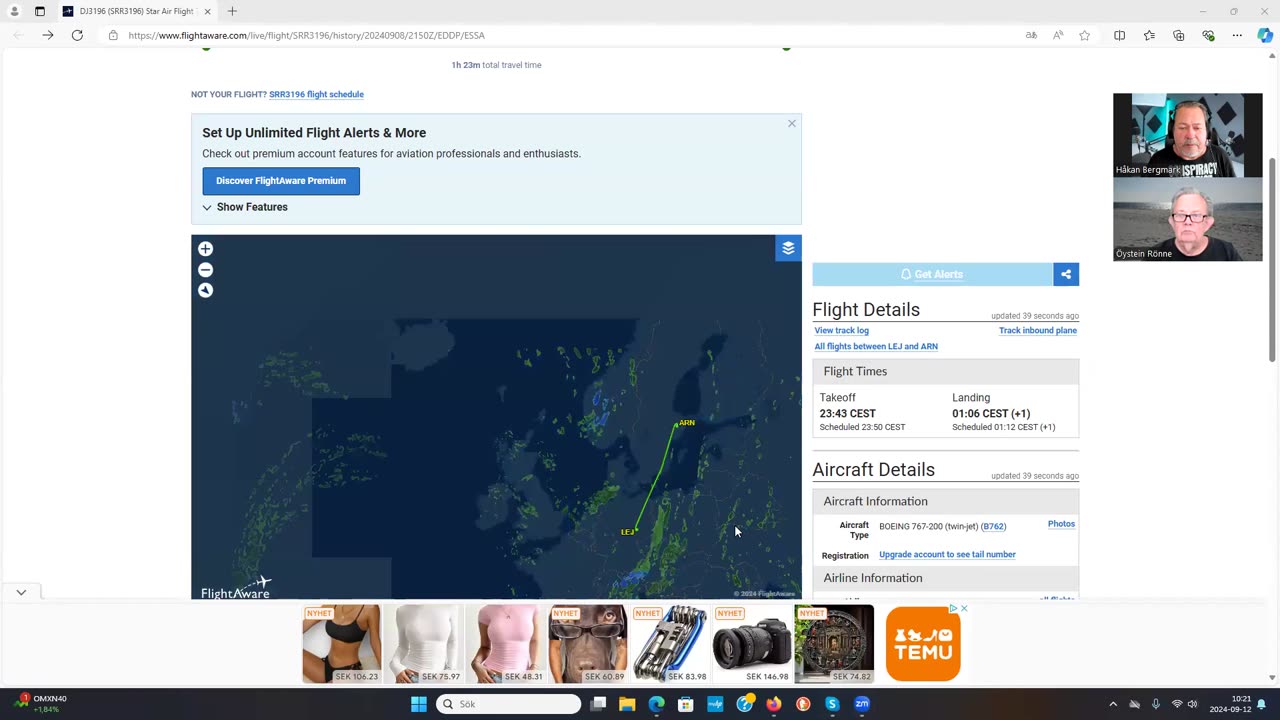Open the ornate carving ad SEK 74.82

834,644
